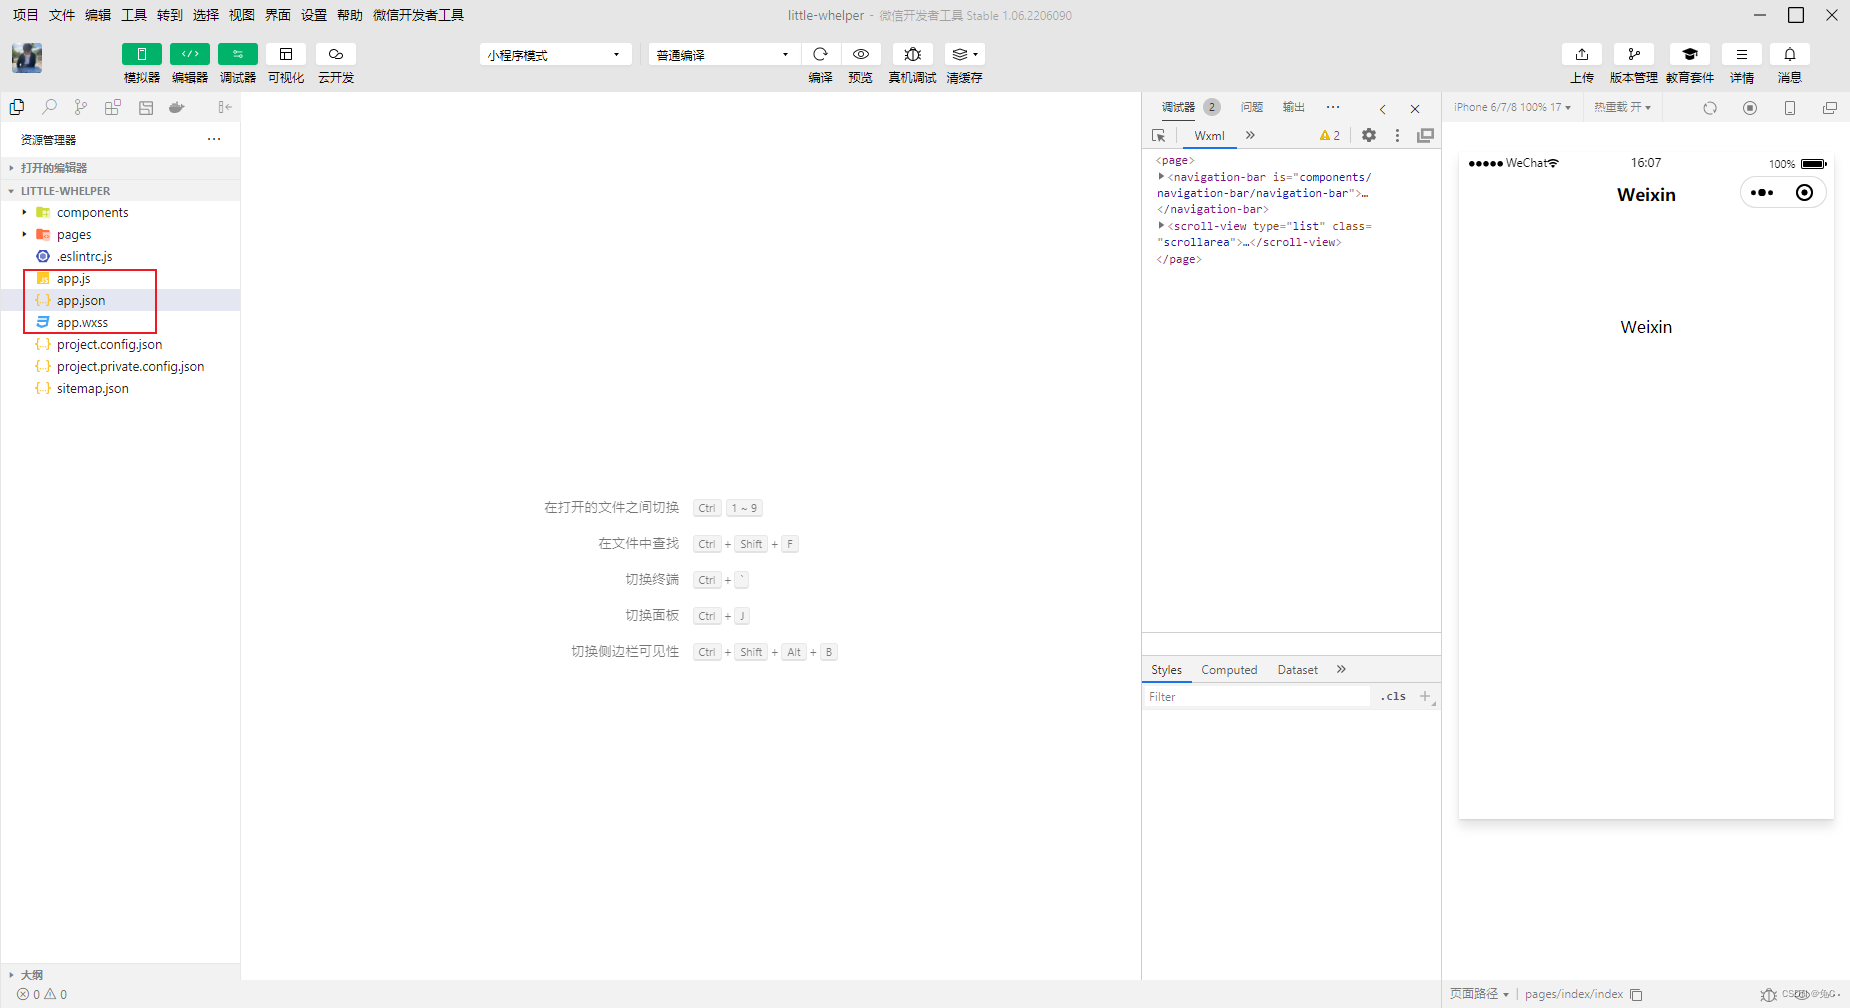Open the iPhone 6/7/8 device dropdown
Viewport: 1850px width, 1008px height.
tap(1512, 107)
